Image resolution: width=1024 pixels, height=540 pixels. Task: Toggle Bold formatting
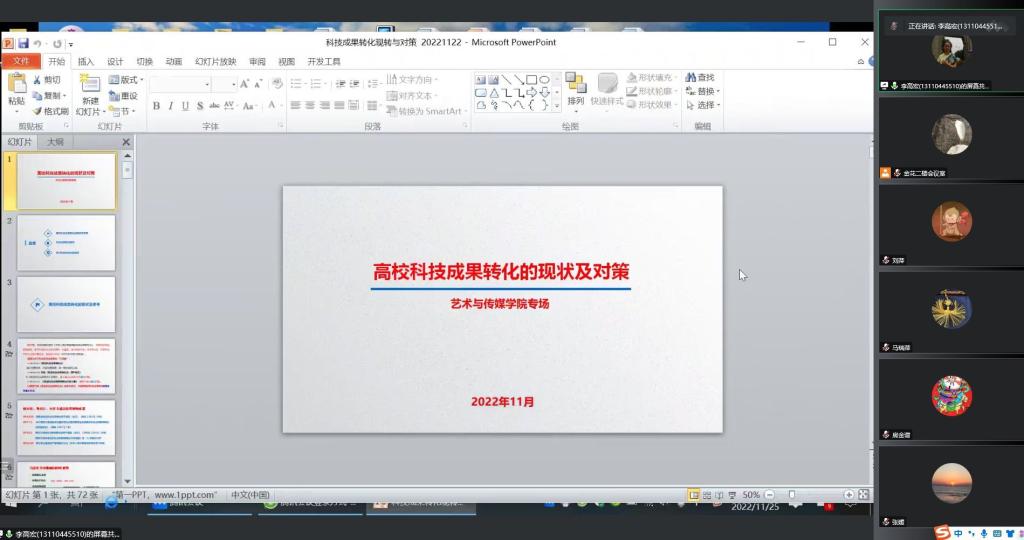tap(156, 106)
